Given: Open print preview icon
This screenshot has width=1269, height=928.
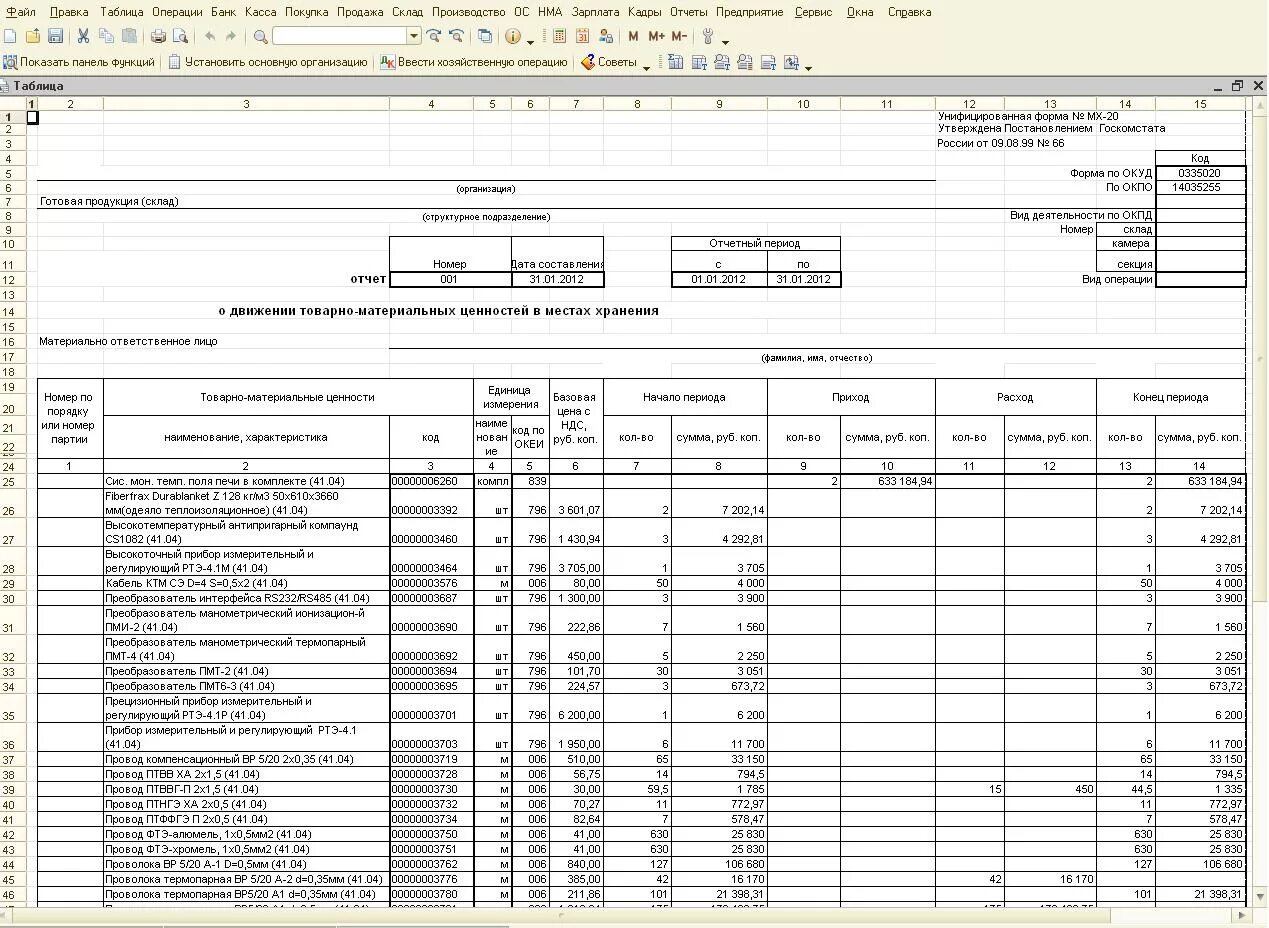Looking at the screenshot, I should (180, 36).
